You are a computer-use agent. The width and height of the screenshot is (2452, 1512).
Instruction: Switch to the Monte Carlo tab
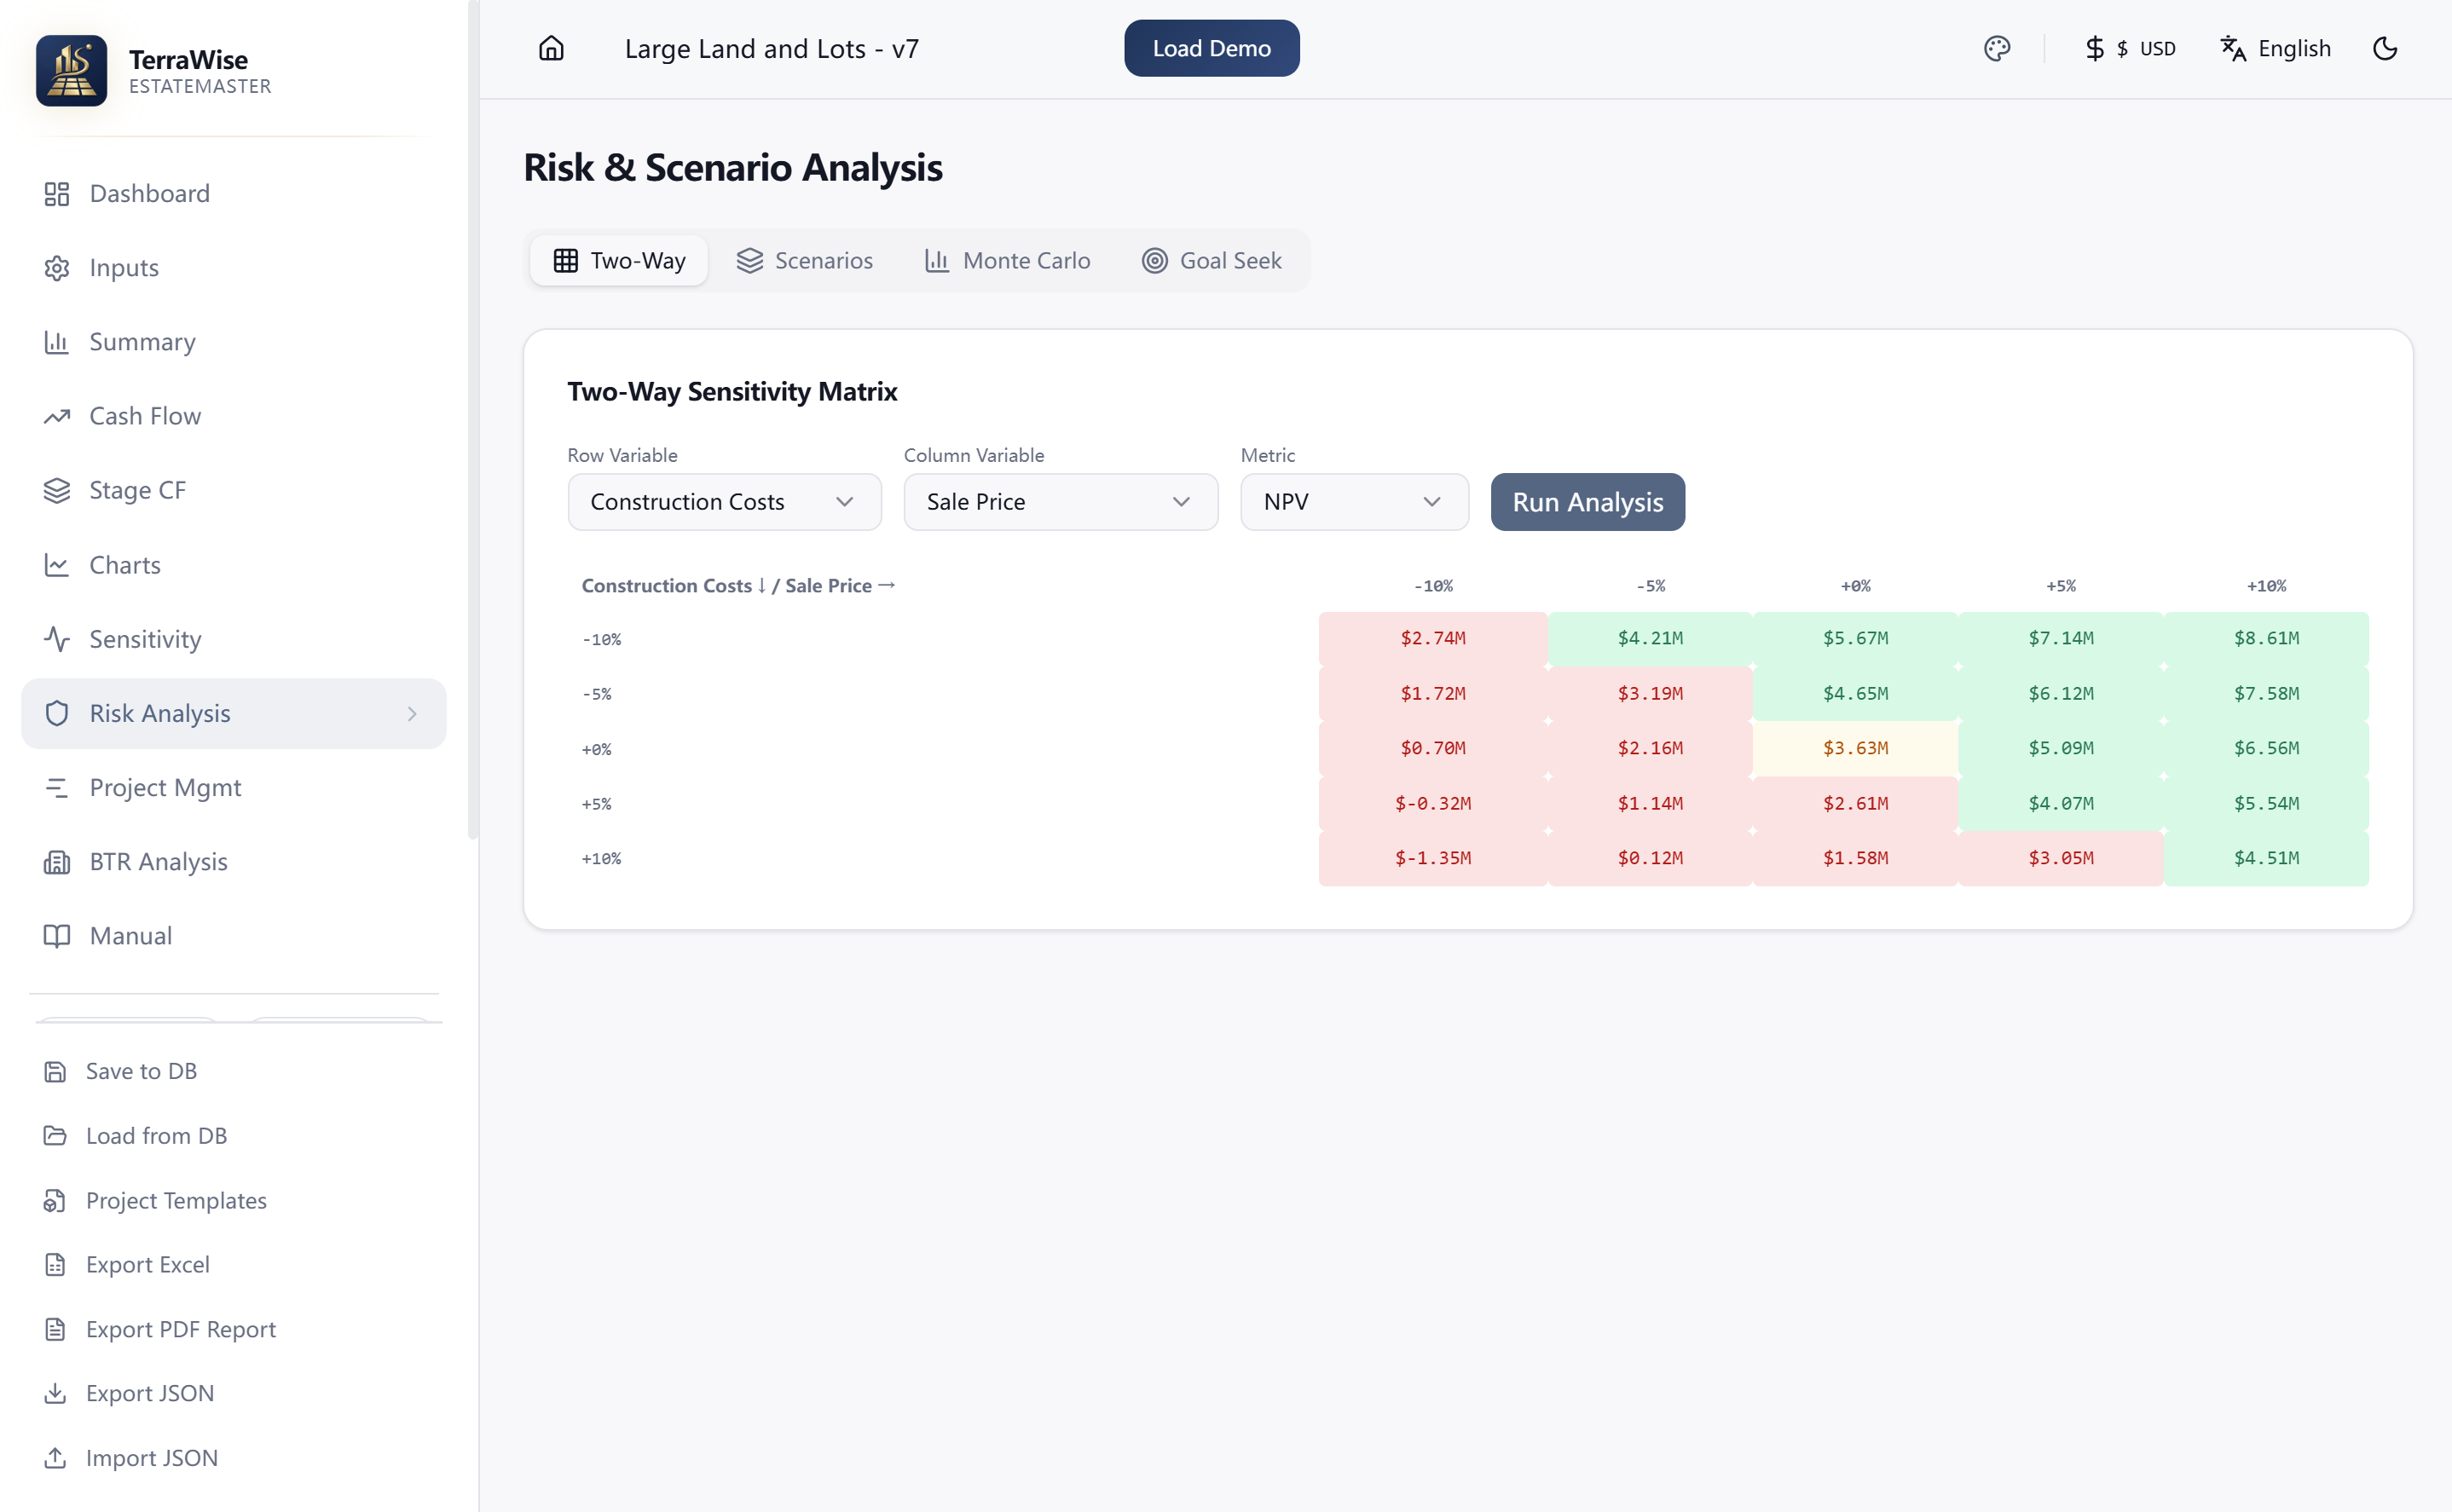click(x=1007, y=261)
